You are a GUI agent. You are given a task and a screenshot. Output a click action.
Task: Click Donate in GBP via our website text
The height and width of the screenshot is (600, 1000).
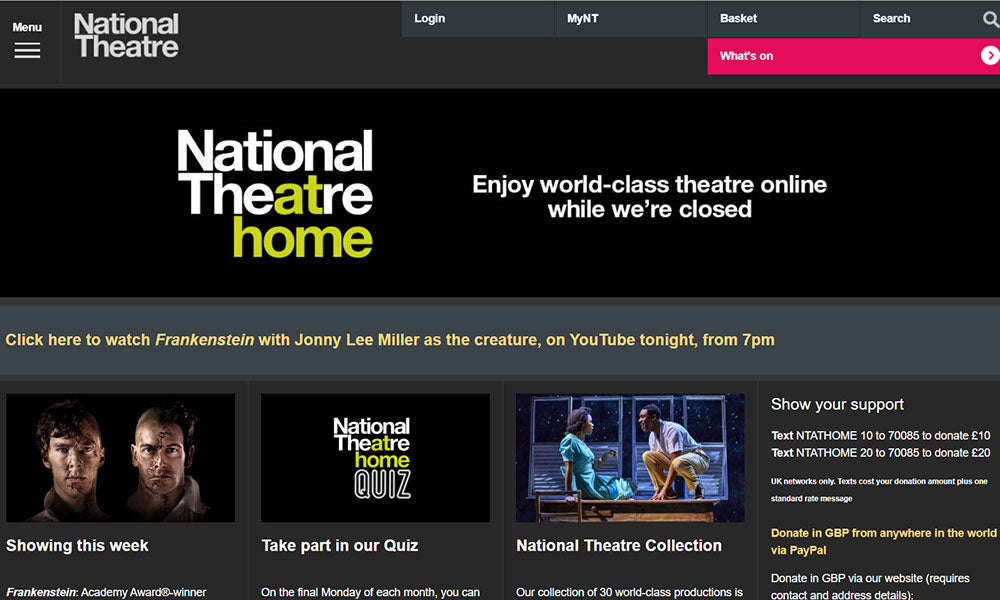tap(870, 587)
